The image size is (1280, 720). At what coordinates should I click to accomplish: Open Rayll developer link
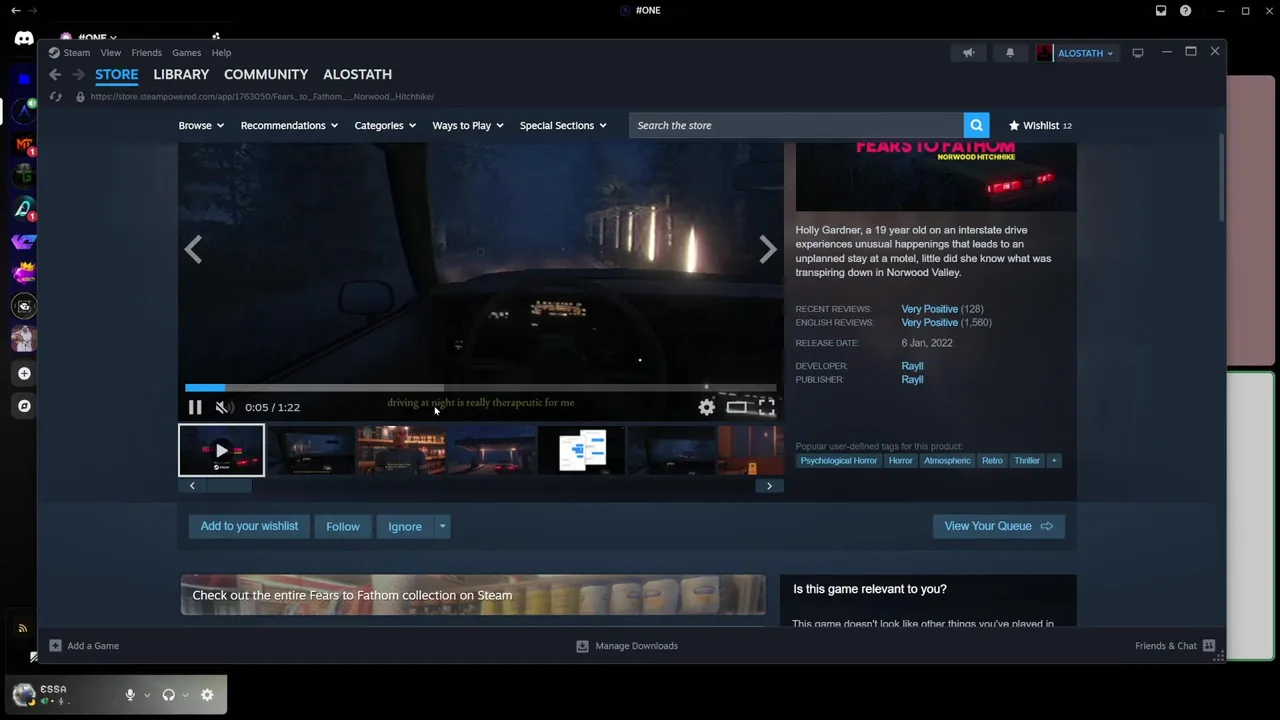pos(912,366)
